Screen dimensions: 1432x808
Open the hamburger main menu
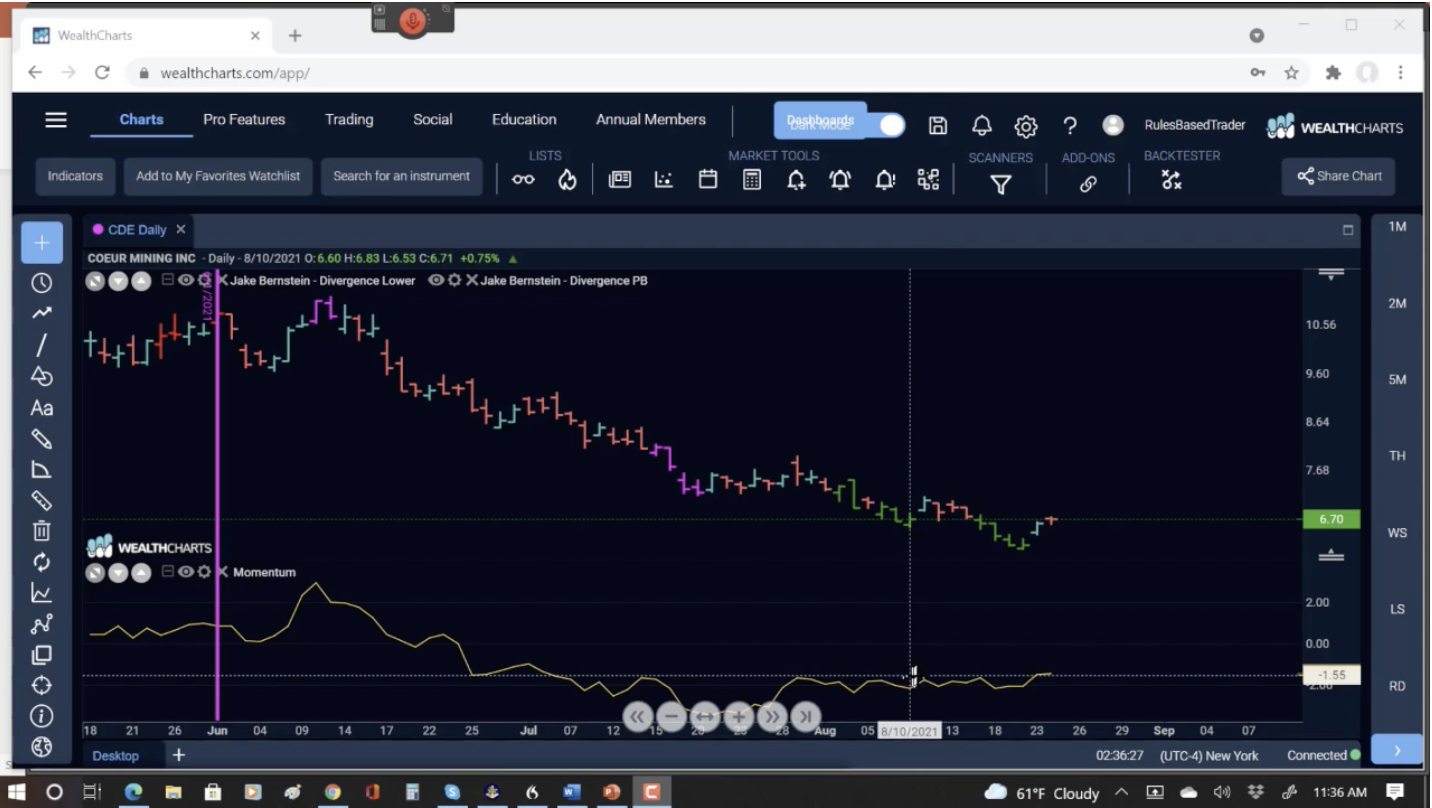[56, 120]
